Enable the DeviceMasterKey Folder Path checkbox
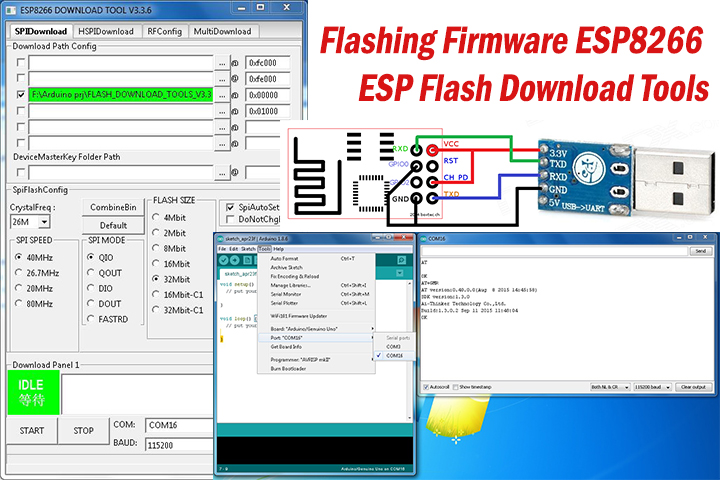 pos(20,172)
